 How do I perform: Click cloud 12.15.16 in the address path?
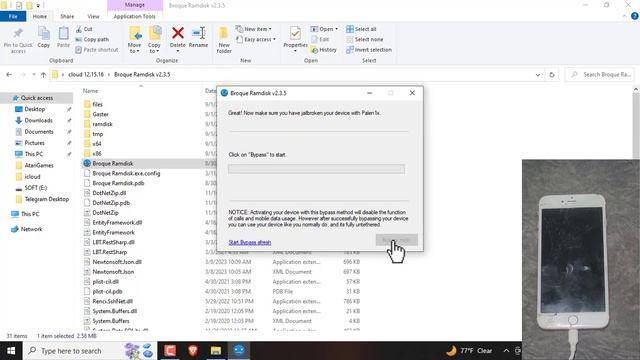[x=86, y=74]
